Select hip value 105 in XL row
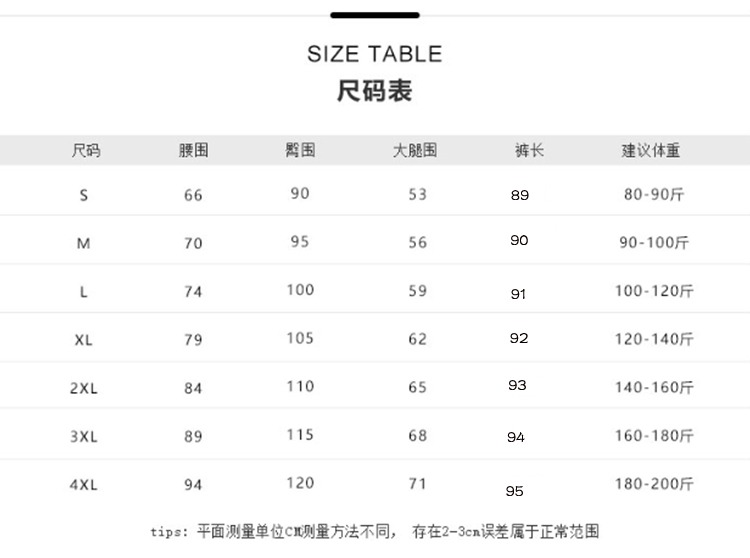750x558 pixels. pos(300,338)
